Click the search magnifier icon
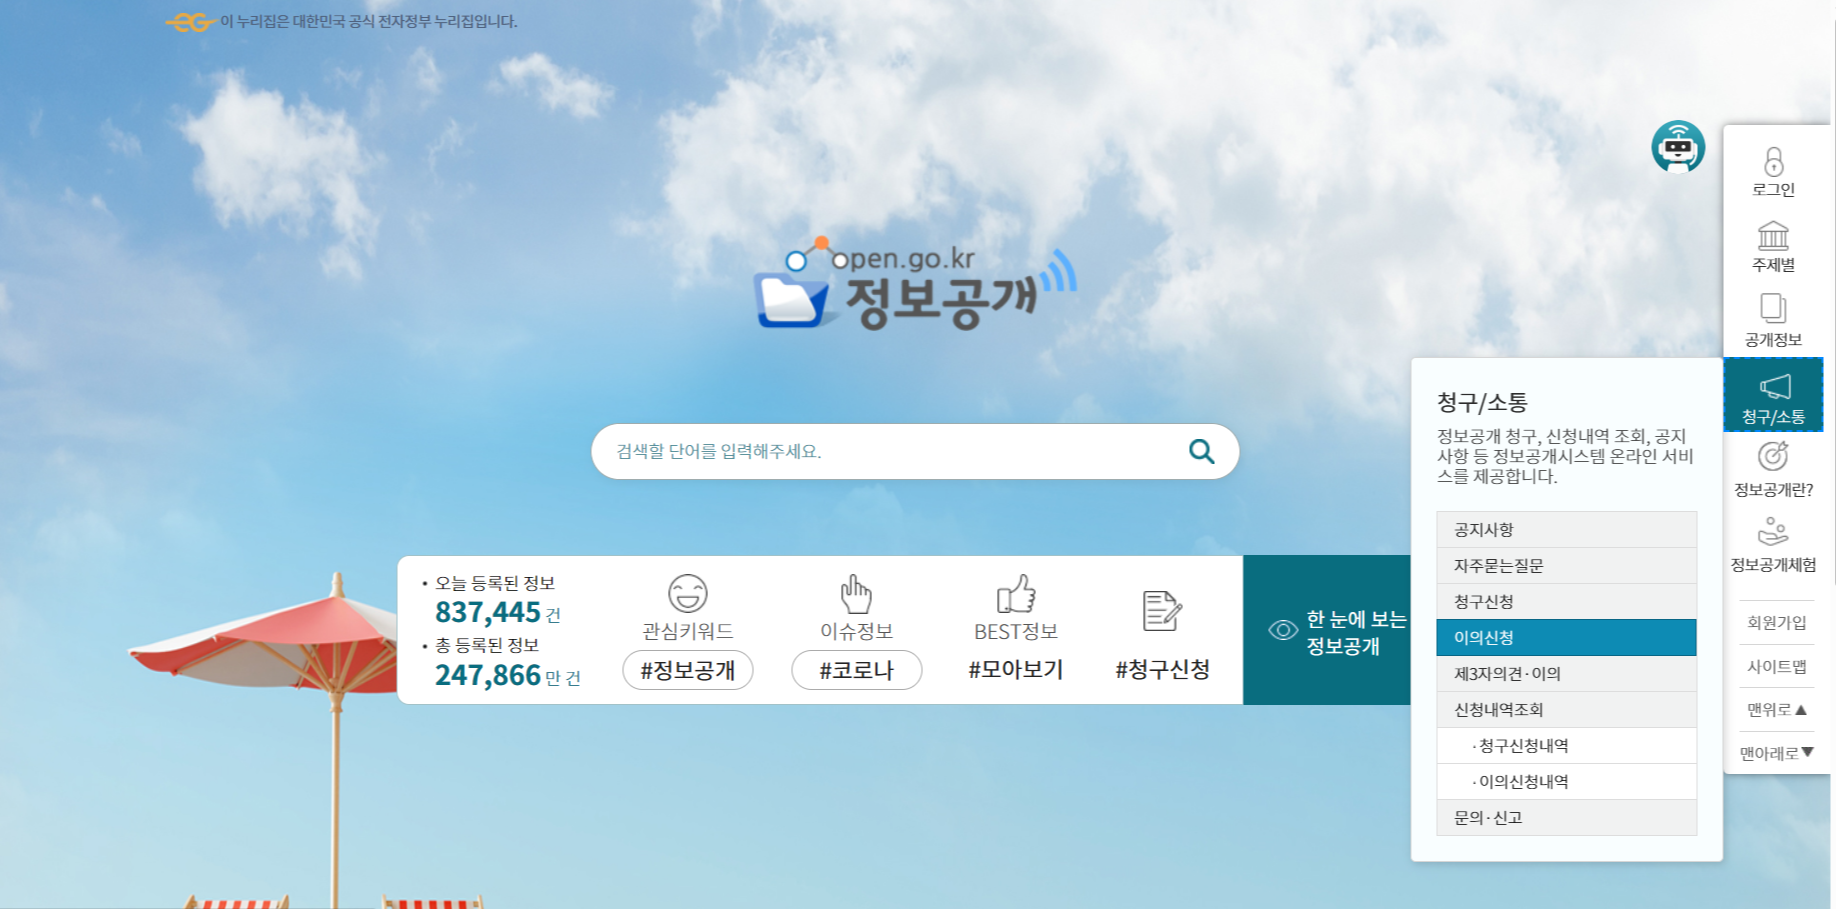 (x=1201, y=451)
